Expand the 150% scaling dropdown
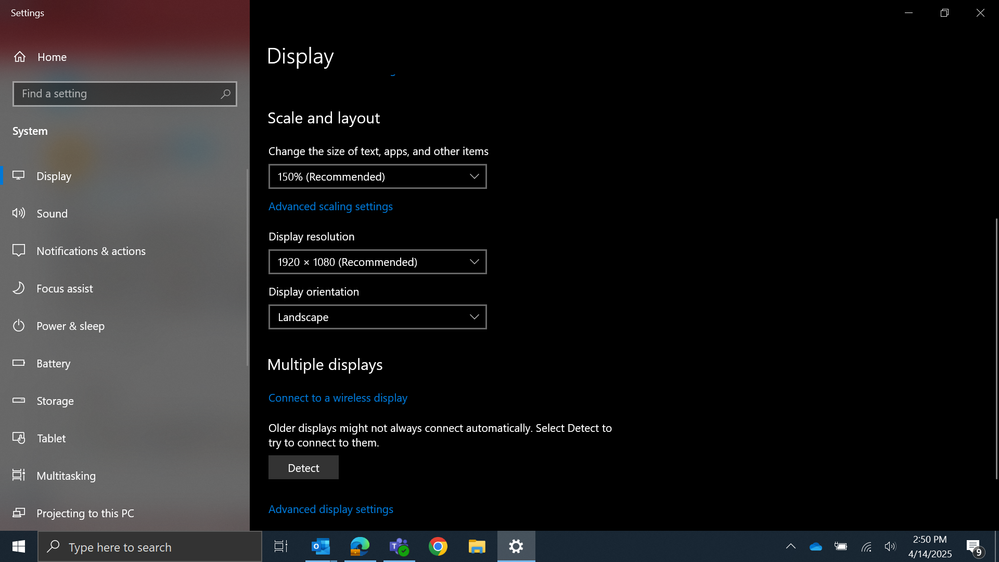The width and height of the screenshot is (999, 562). [377, 177]
